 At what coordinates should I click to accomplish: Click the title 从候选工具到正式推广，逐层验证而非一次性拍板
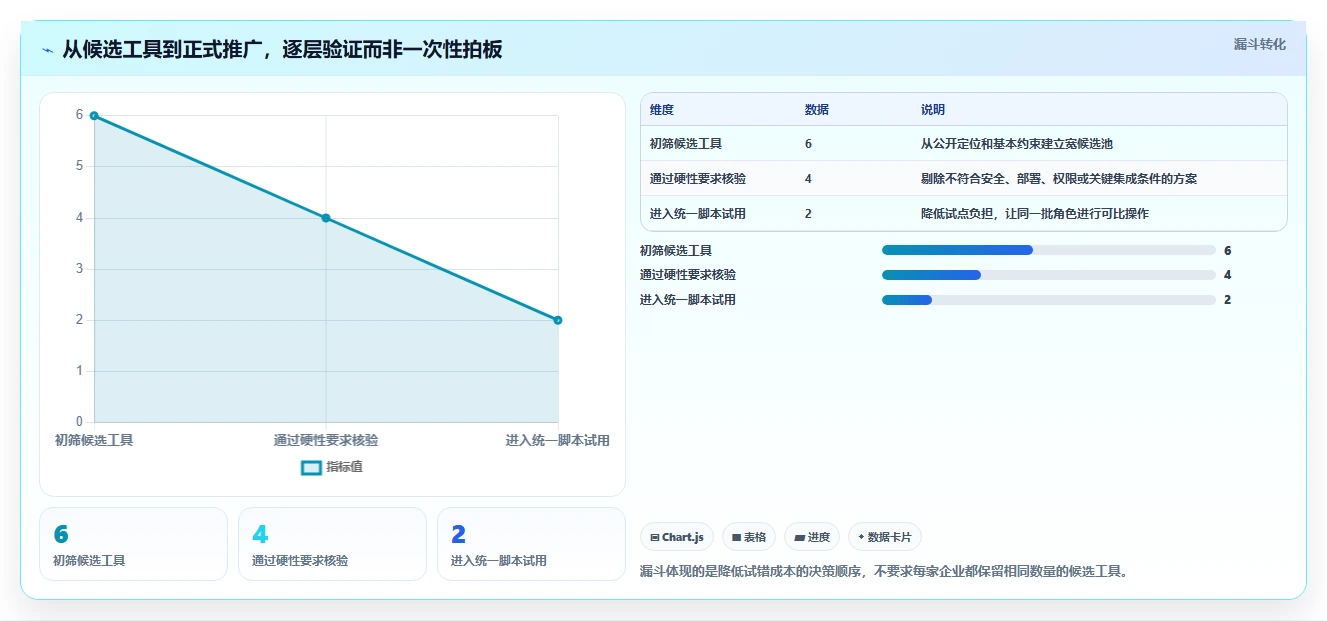282,50
